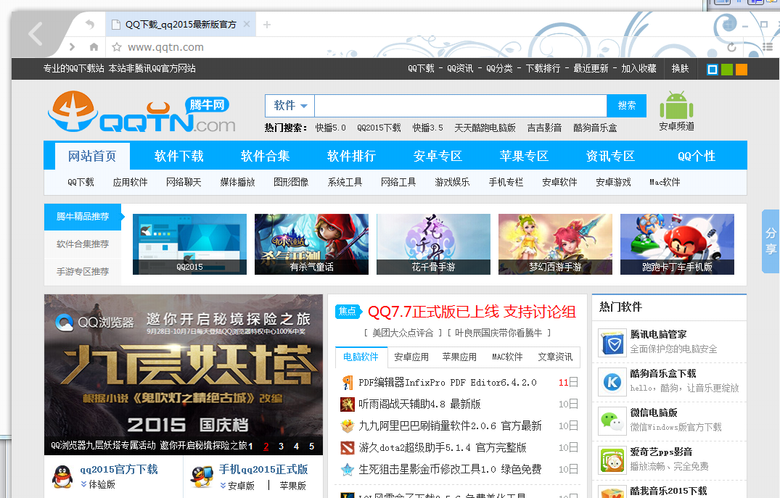Image resolution: width=780 pixels, height=498 pixels.
Task: Click the search text input field
Action: click(x=461, y=105)
